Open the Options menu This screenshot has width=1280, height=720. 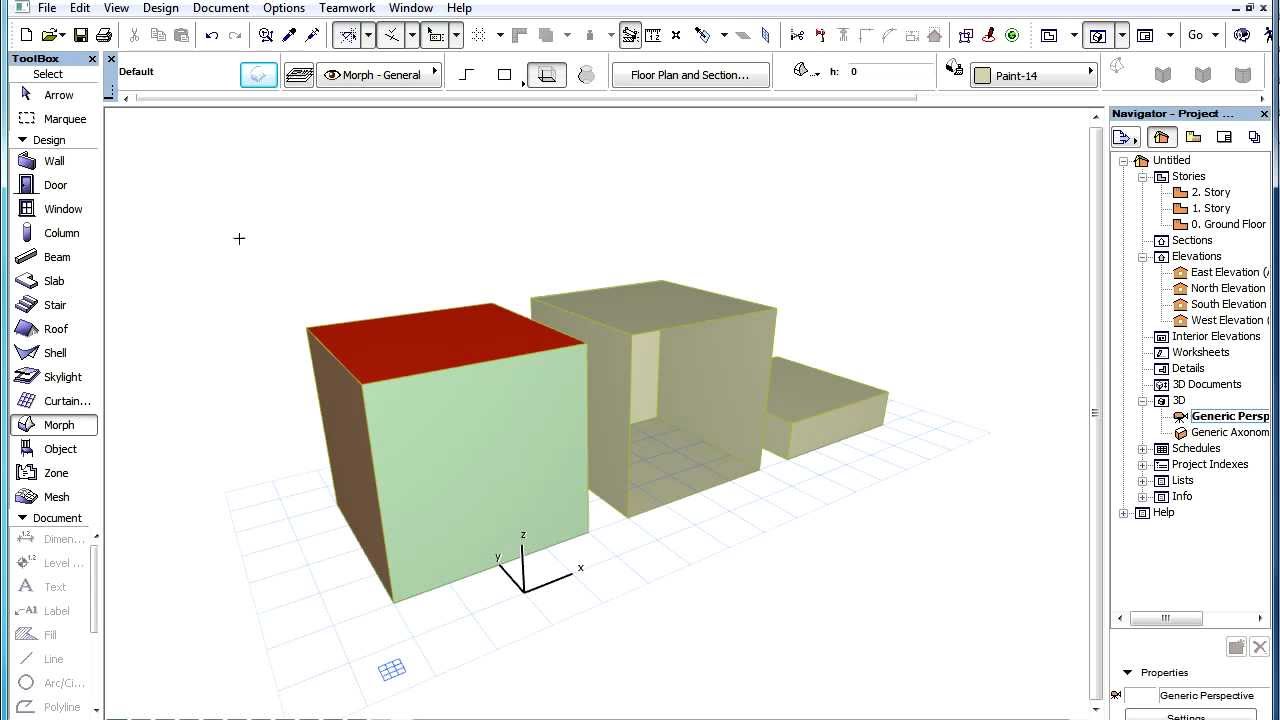pyautogui.click(x=284, y=8)
